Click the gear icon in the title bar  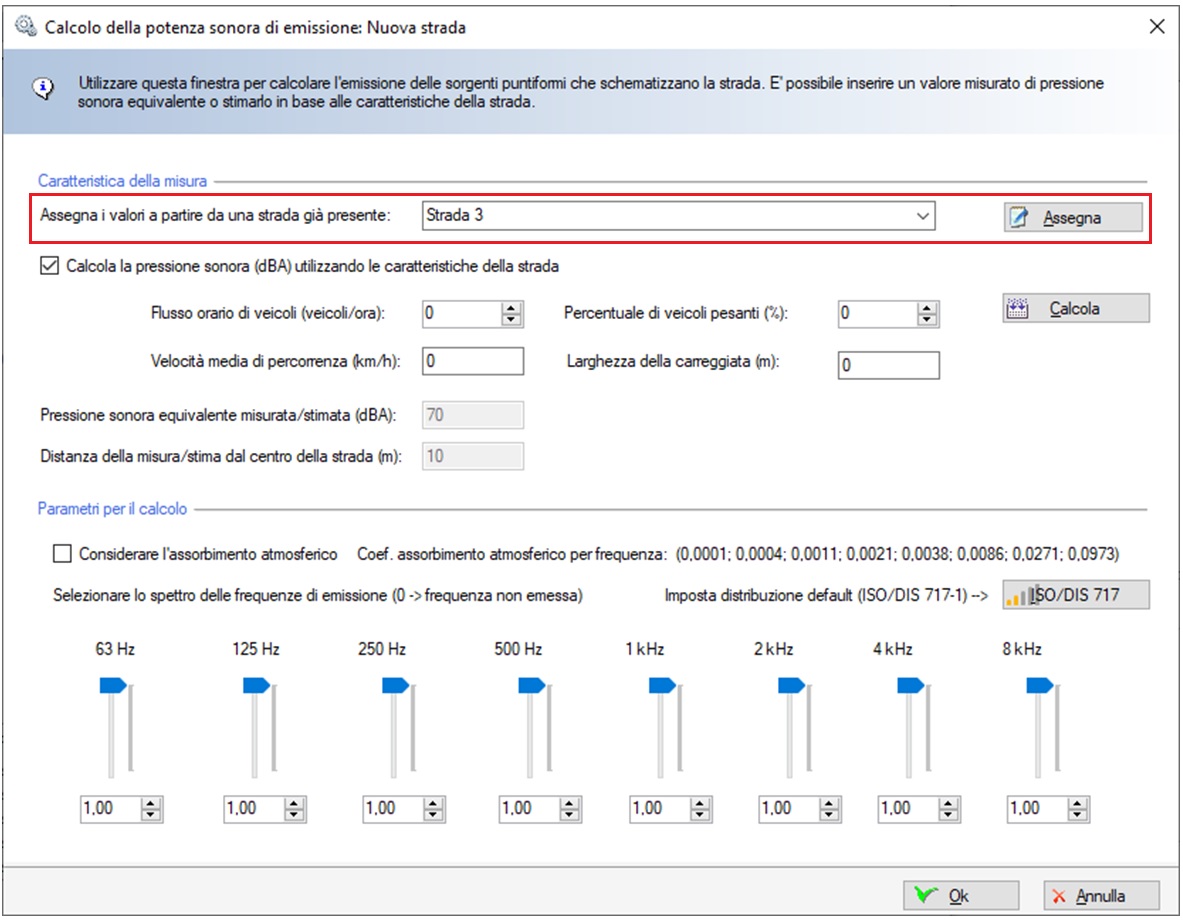click(26, 27)
